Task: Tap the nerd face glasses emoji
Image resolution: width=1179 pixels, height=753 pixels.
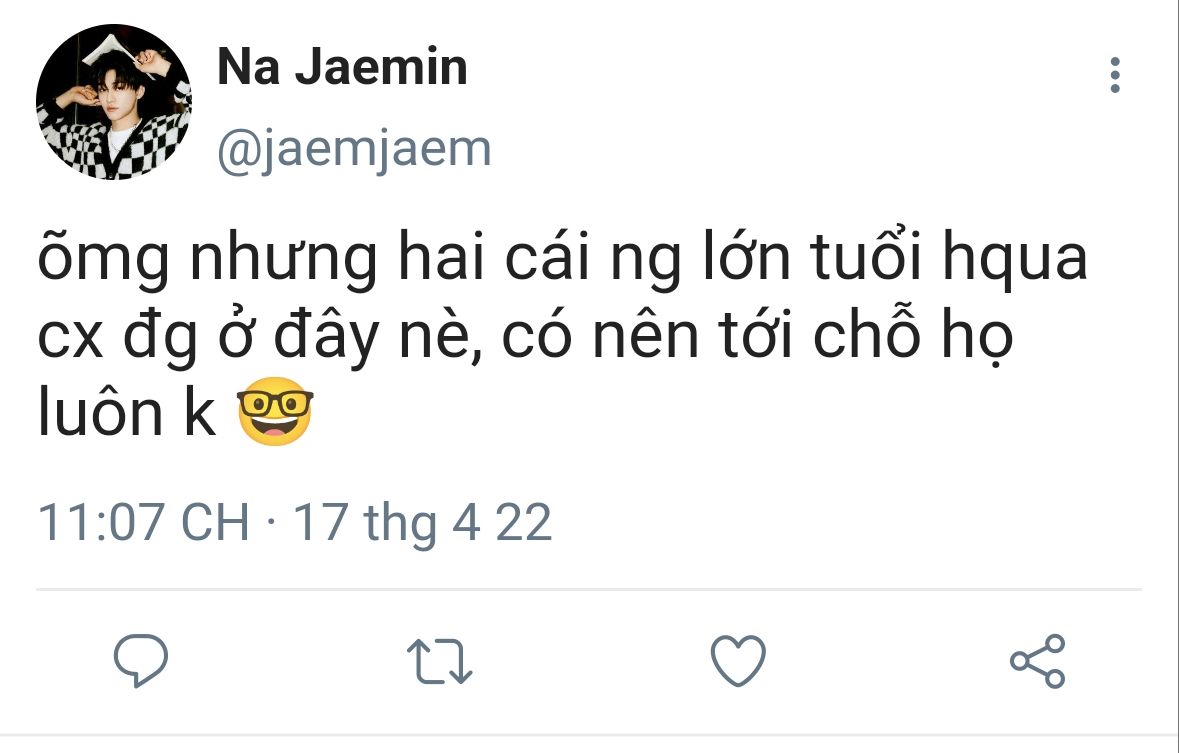Action: click(275, 411)
